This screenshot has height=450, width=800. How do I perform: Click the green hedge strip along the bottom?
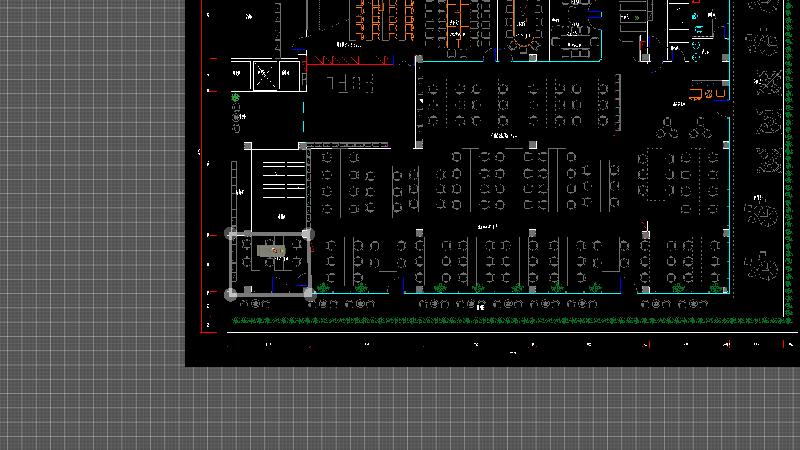point(500,322)
